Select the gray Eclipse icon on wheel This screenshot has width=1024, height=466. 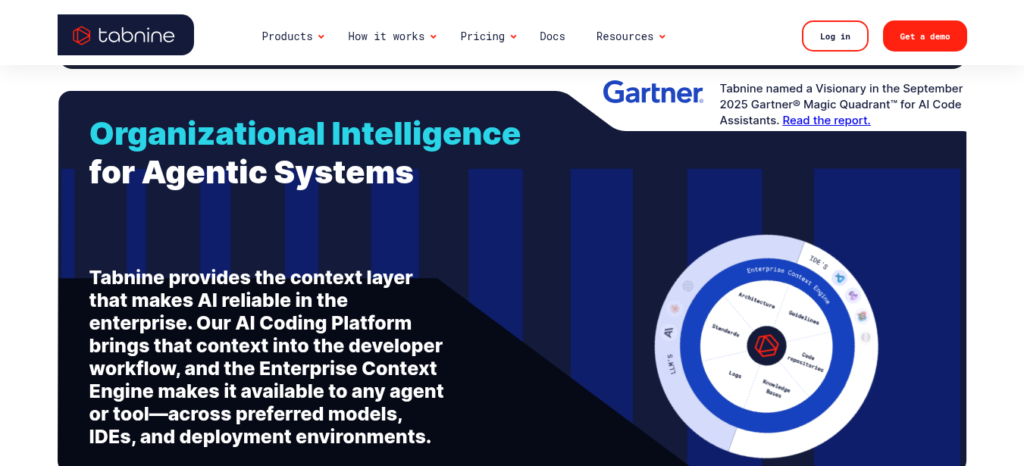tap(866, 337)
